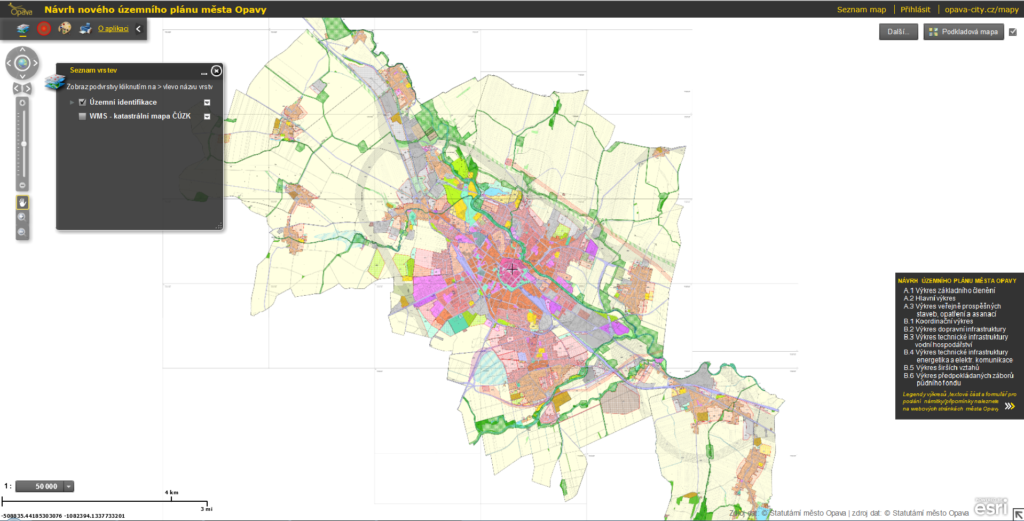The height and width of the screenshot is (521, 1024).
Task: Pan the map right with the east arrow
Action: click(x=35, y=63)
